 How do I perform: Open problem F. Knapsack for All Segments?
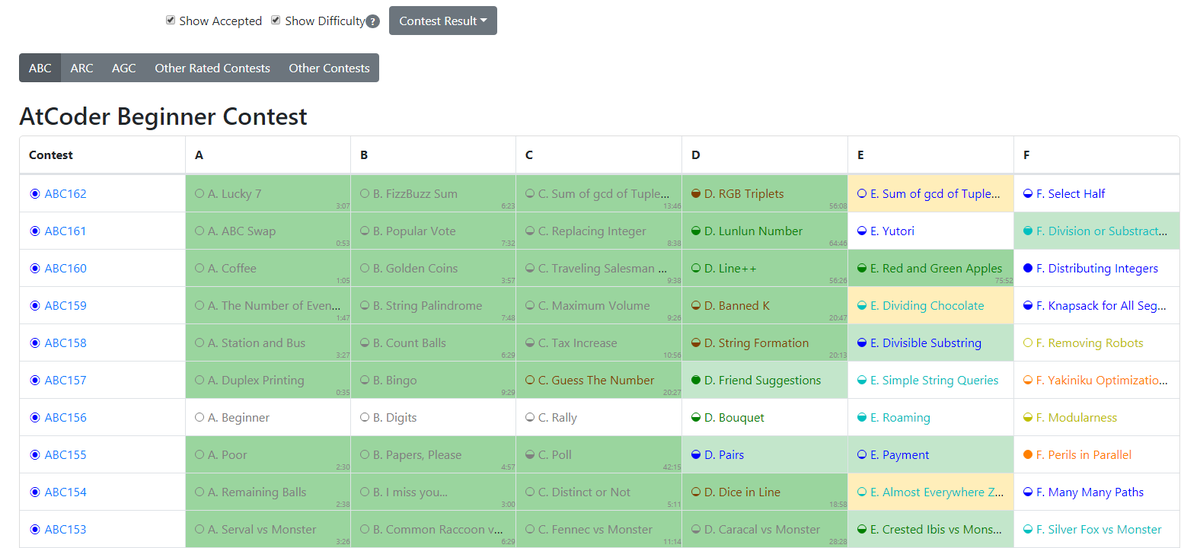point(1101,306)
